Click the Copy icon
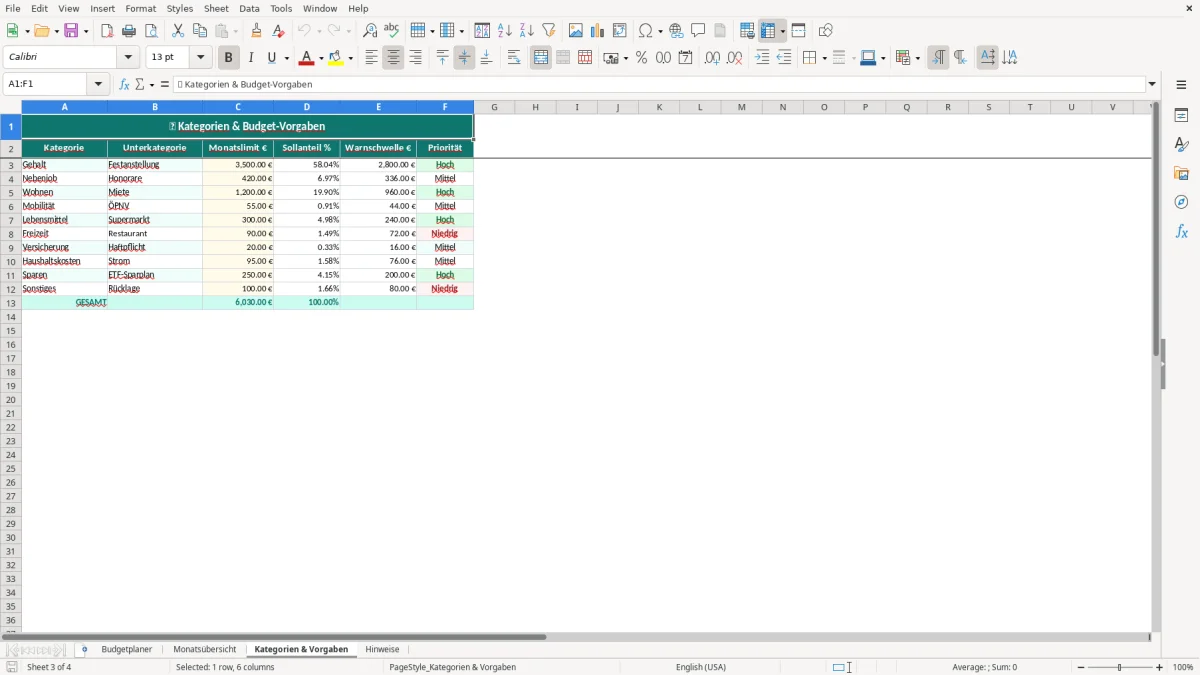 (x=200, y=31)
